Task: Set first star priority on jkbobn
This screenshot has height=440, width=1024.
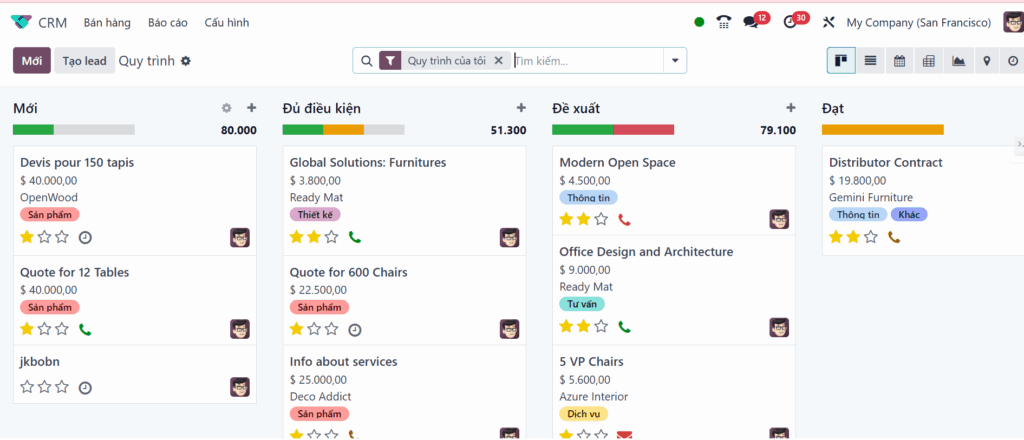Action: point(27,387)
